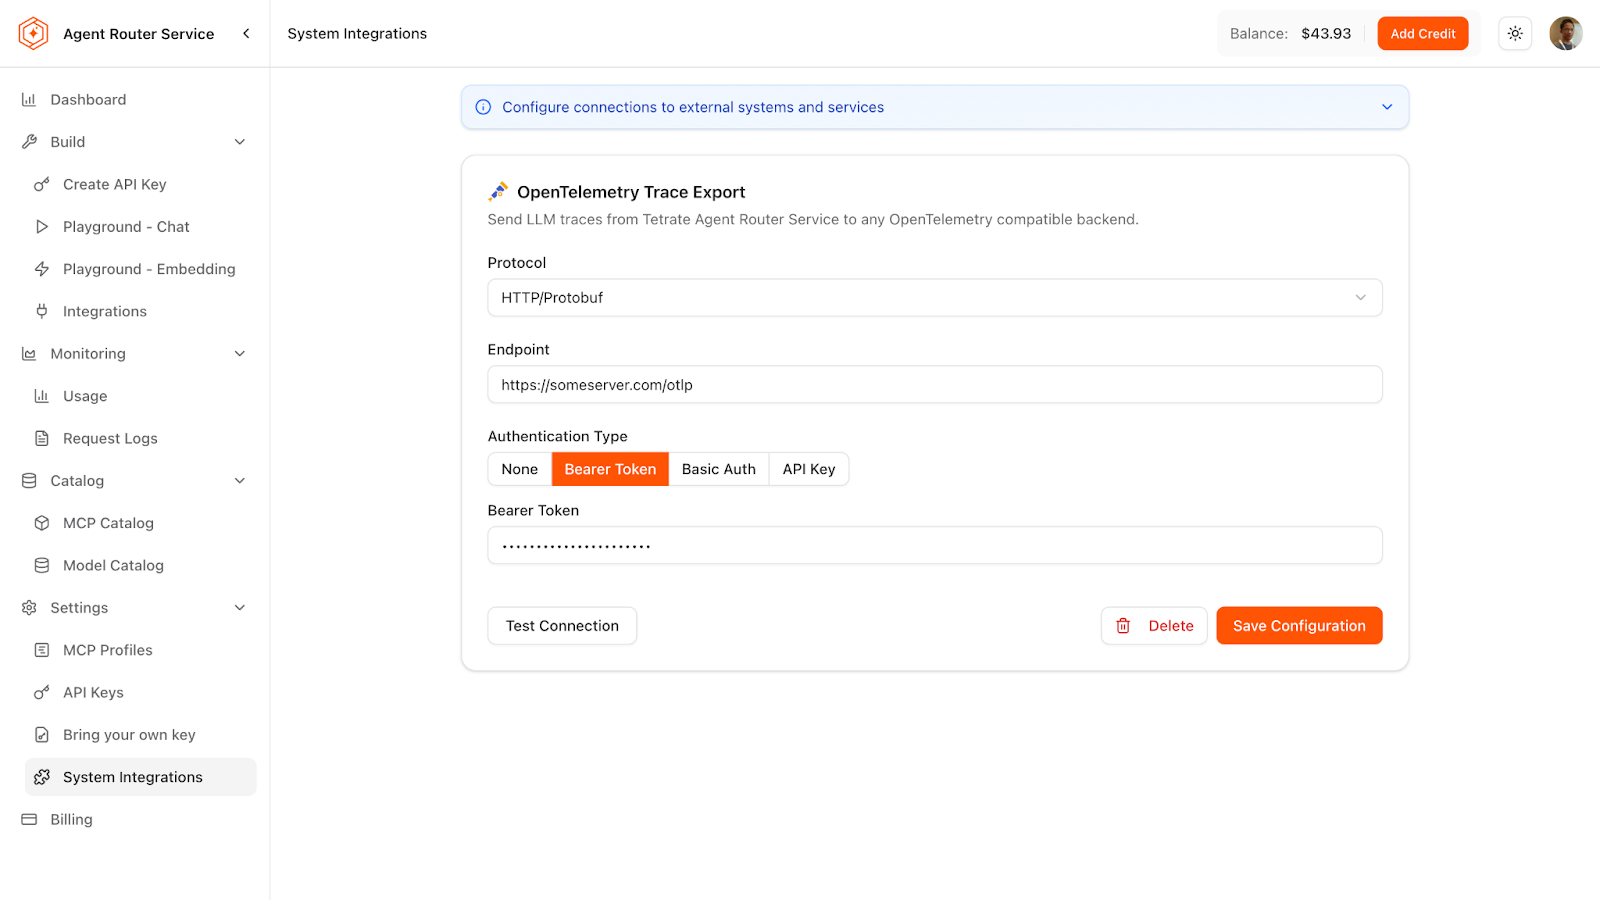Open the Protocol dropdown
1600x900 pixels.
[934, 298]
